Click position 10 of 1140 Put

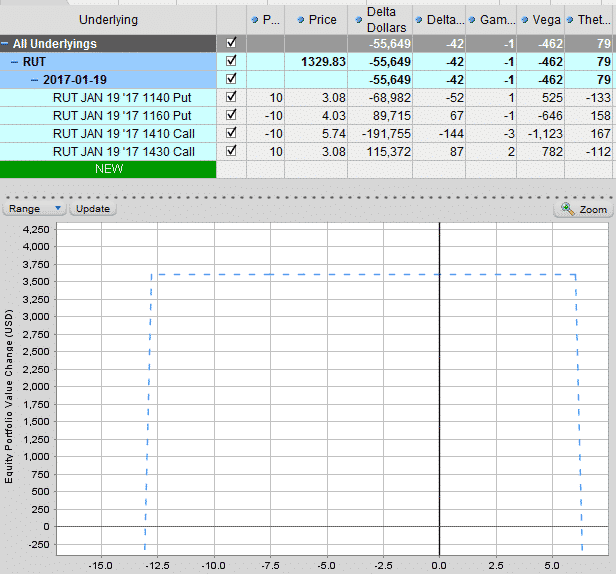click(276, 97)
